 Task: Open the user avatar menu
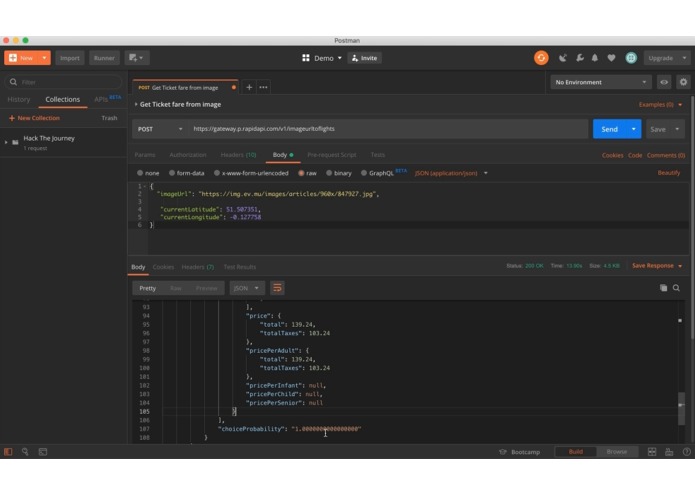point(631,58)
